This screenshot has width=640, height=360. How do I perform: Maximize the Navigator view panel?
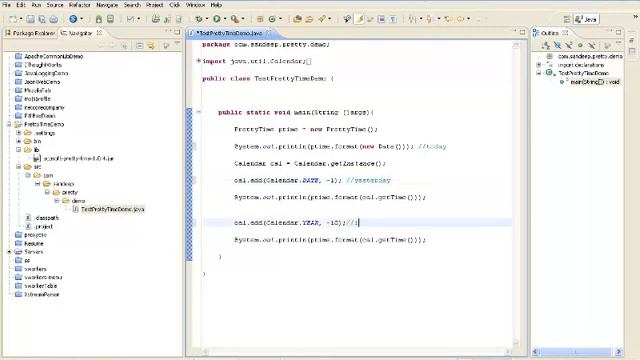177,32
